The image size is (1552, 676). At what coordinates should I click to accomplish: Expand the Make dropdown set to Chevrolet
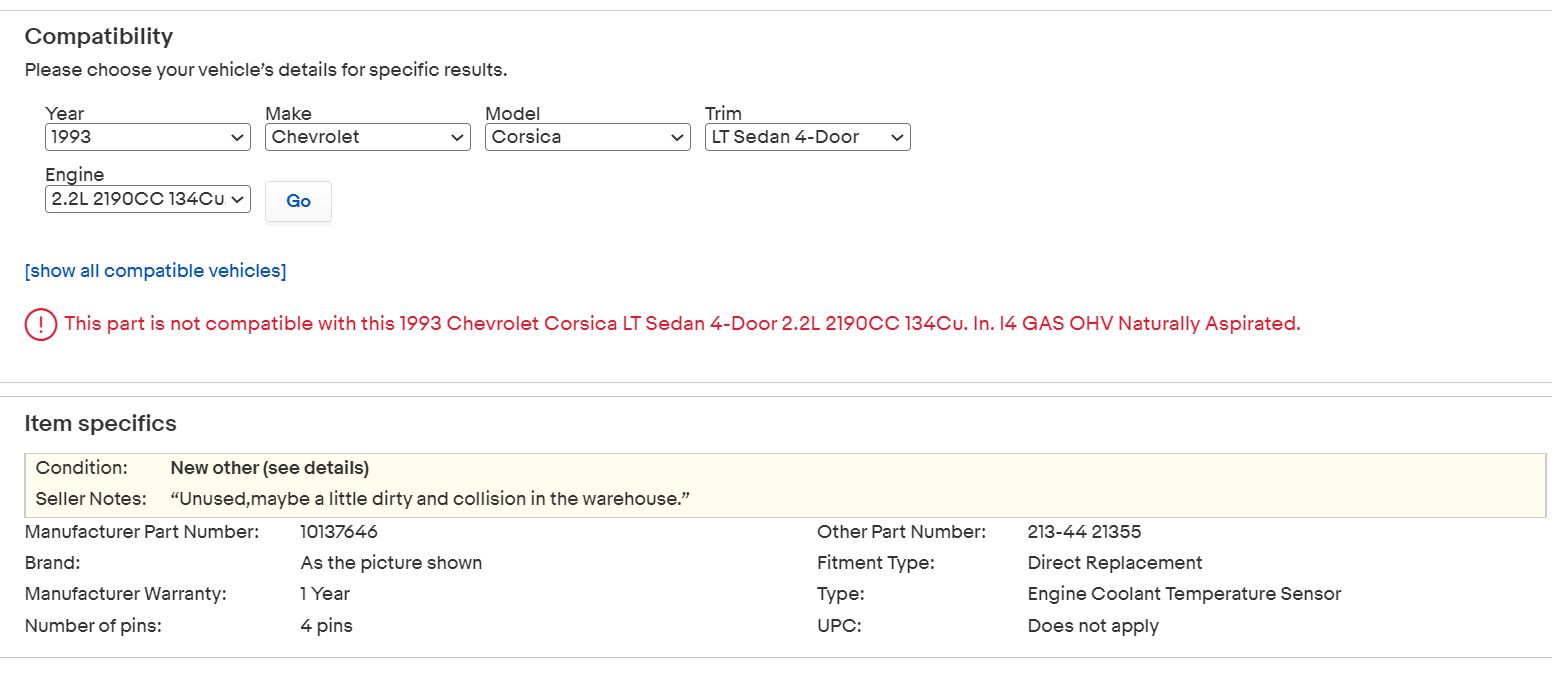click(368, 137)
